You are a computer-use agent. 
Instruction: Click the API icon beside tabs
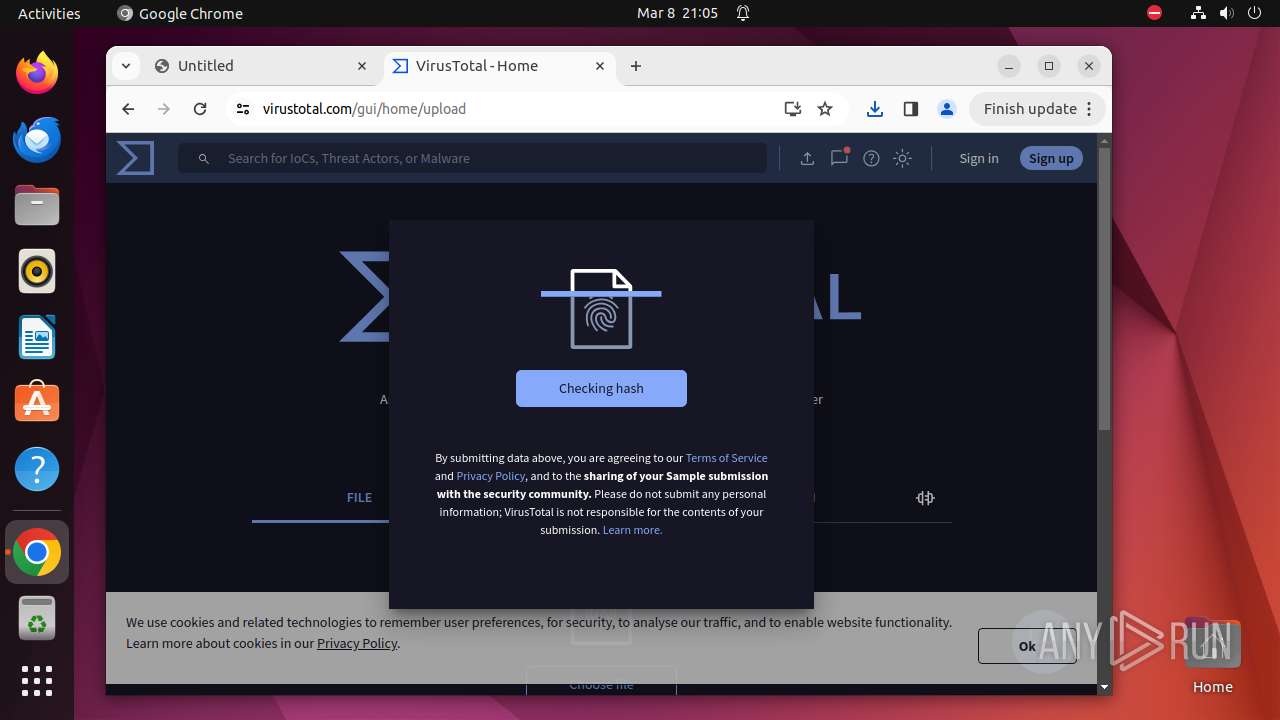(x=925, y=498)
